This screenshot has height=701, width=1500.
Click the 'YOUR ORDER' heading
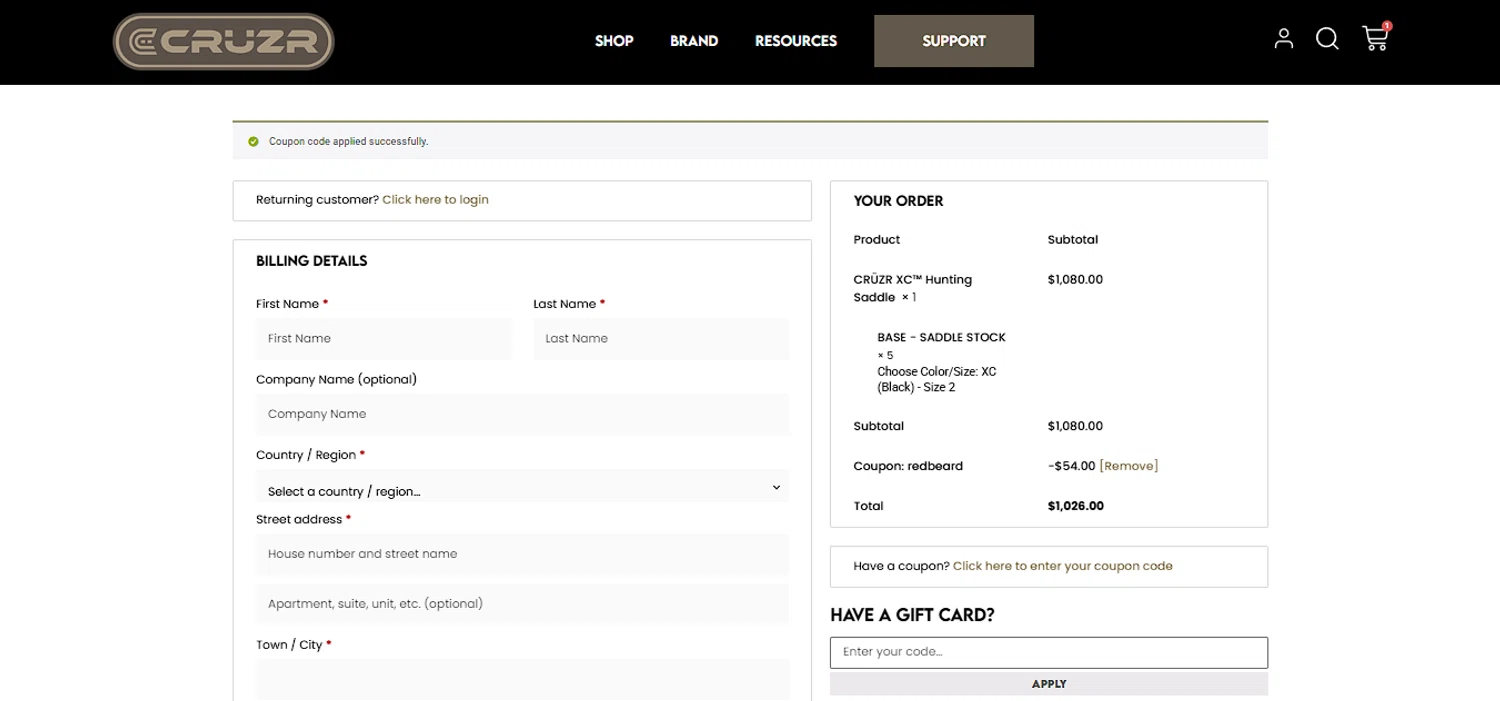tap(898, 201)
